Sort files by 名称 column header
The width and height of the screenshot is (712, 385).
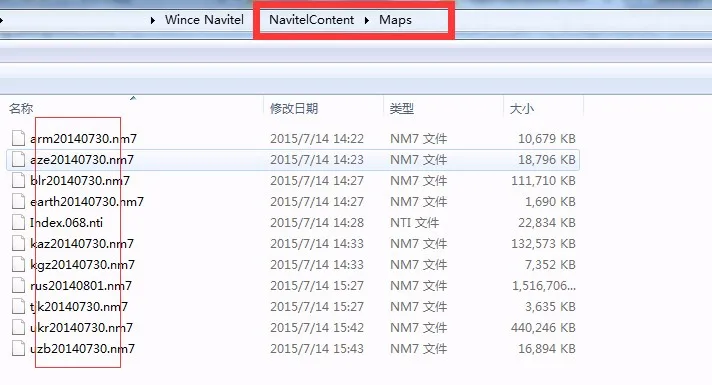click(21, 109)
